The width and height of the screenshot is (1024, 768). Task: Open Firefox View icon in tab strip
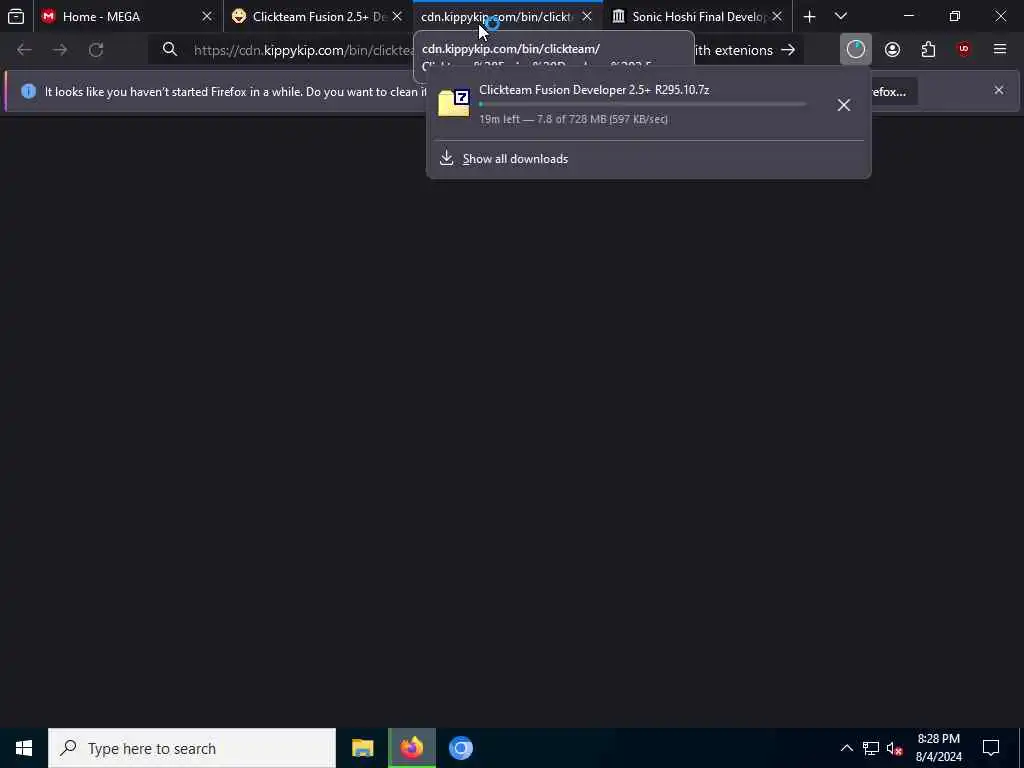(16, 16)
